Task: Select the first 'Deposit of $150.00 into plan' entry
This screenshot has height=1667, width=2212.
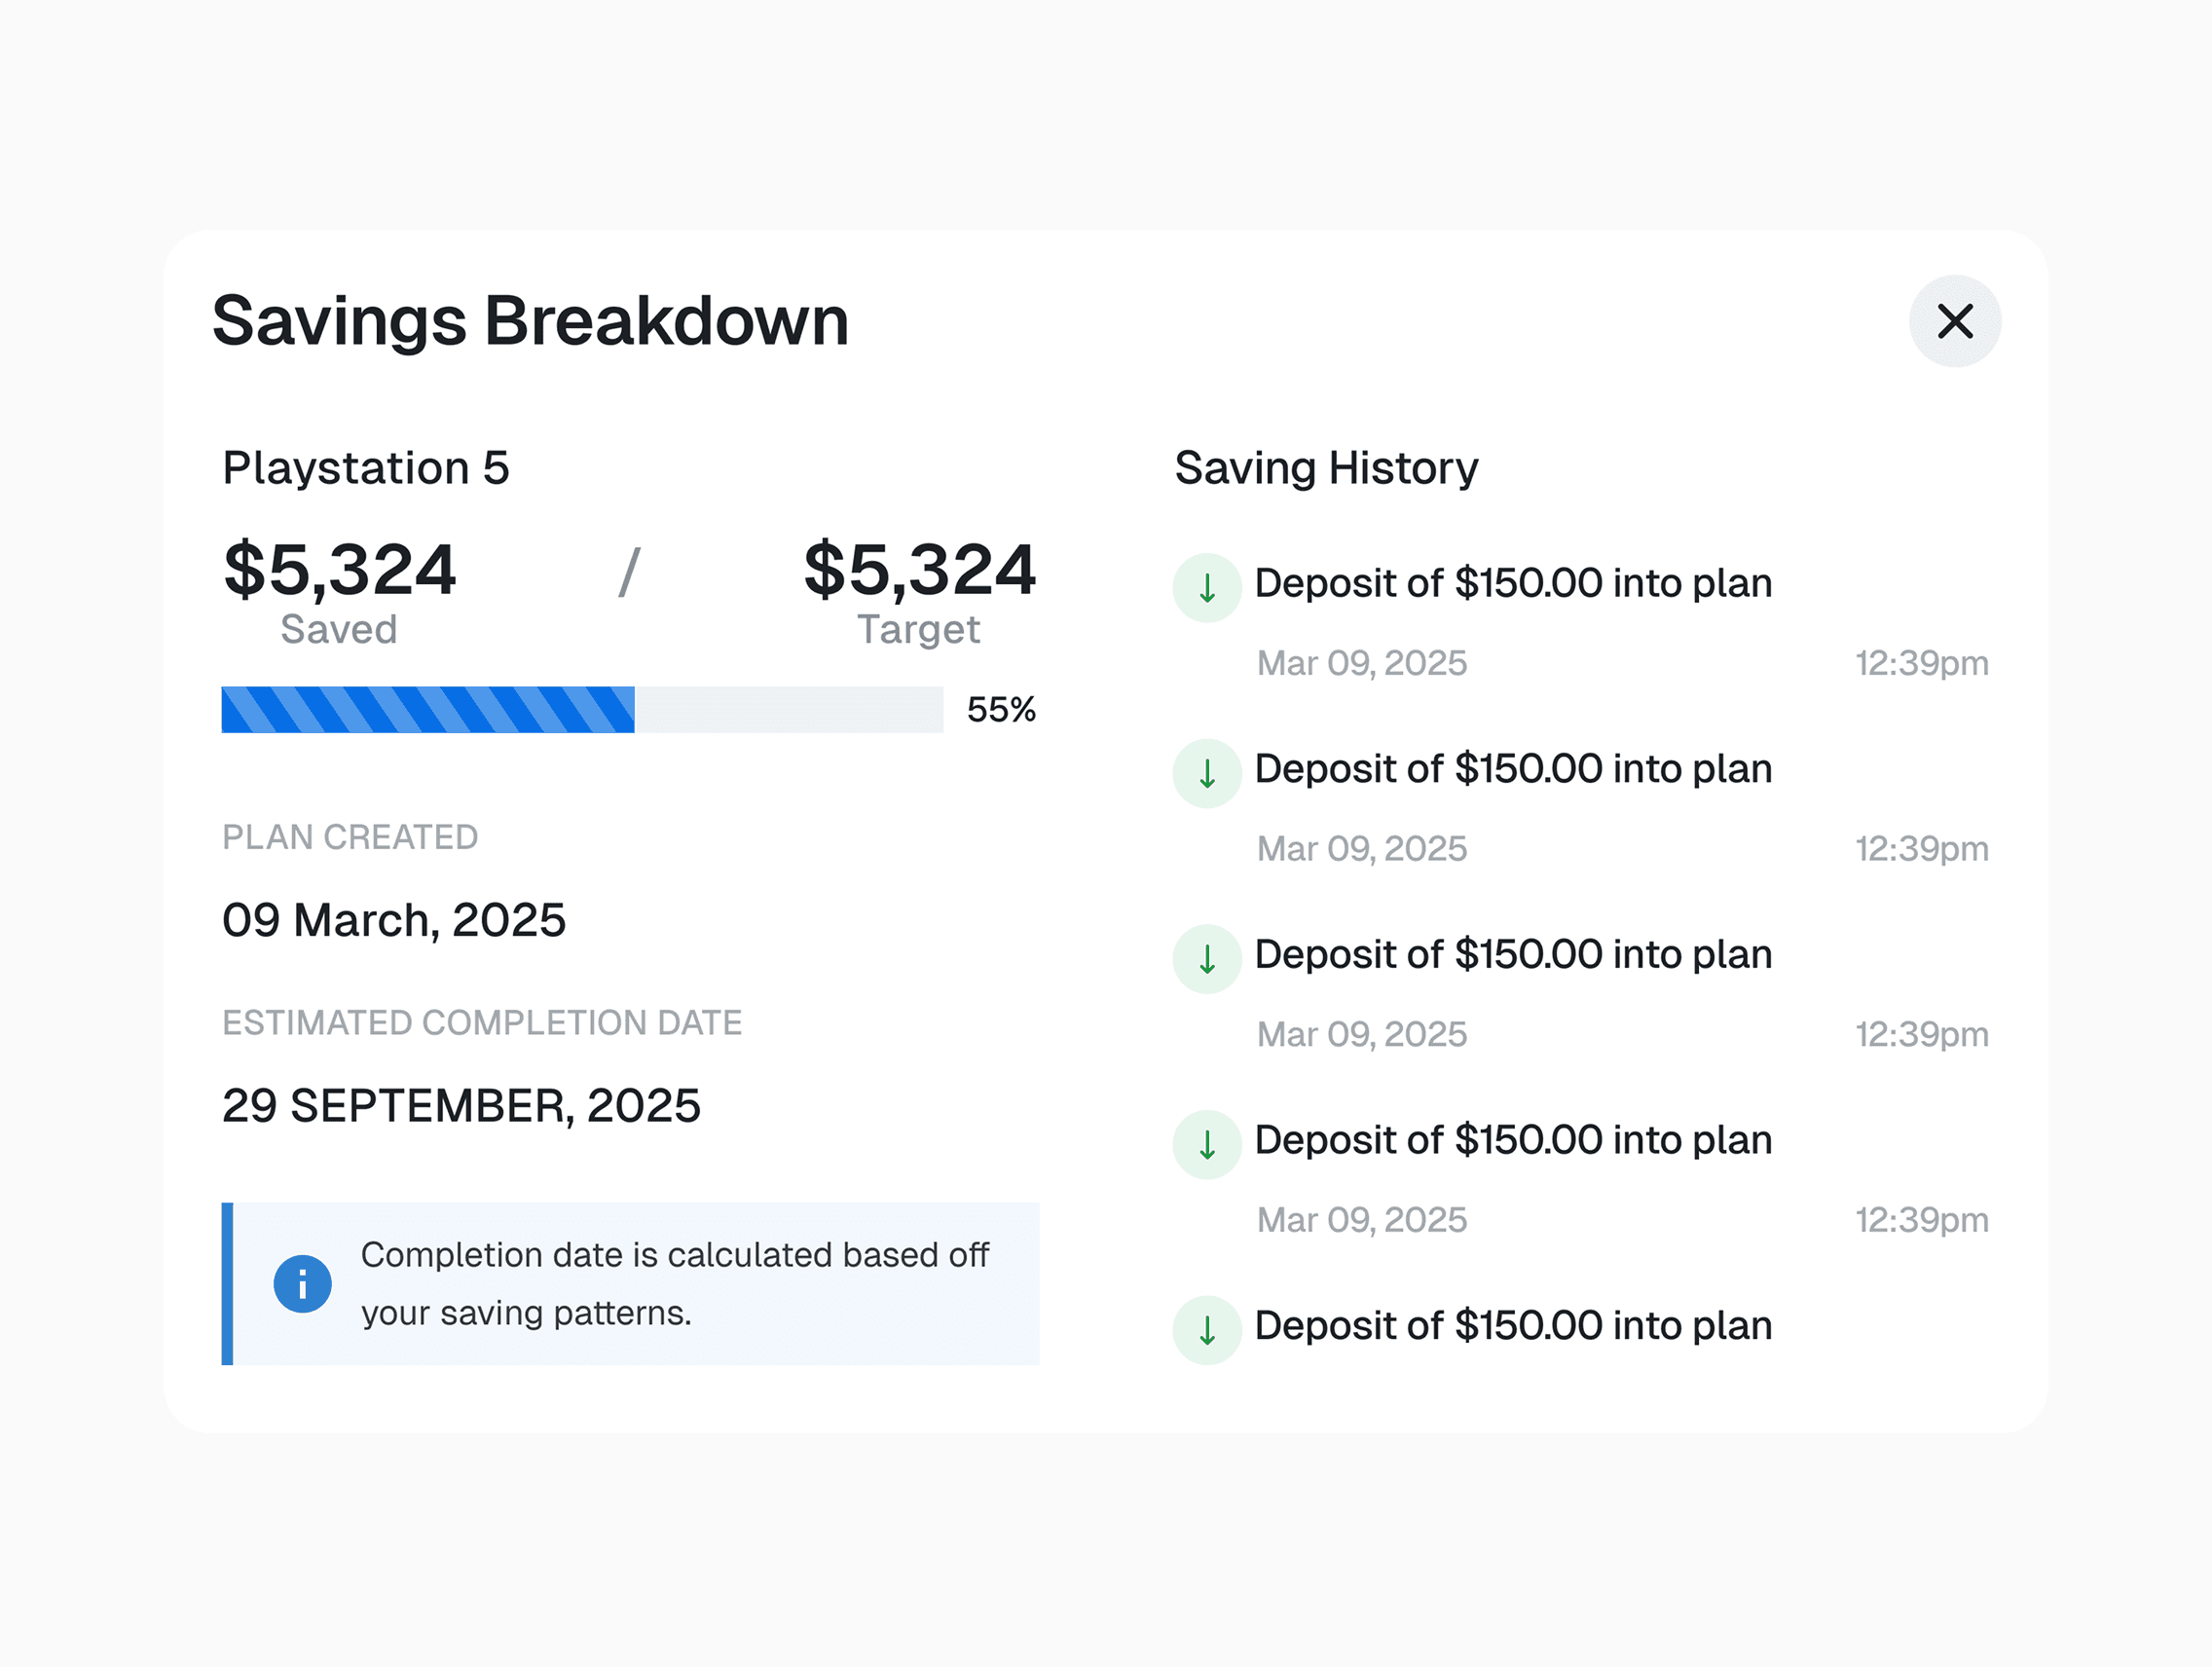Action: click(x=1512, y=583)
